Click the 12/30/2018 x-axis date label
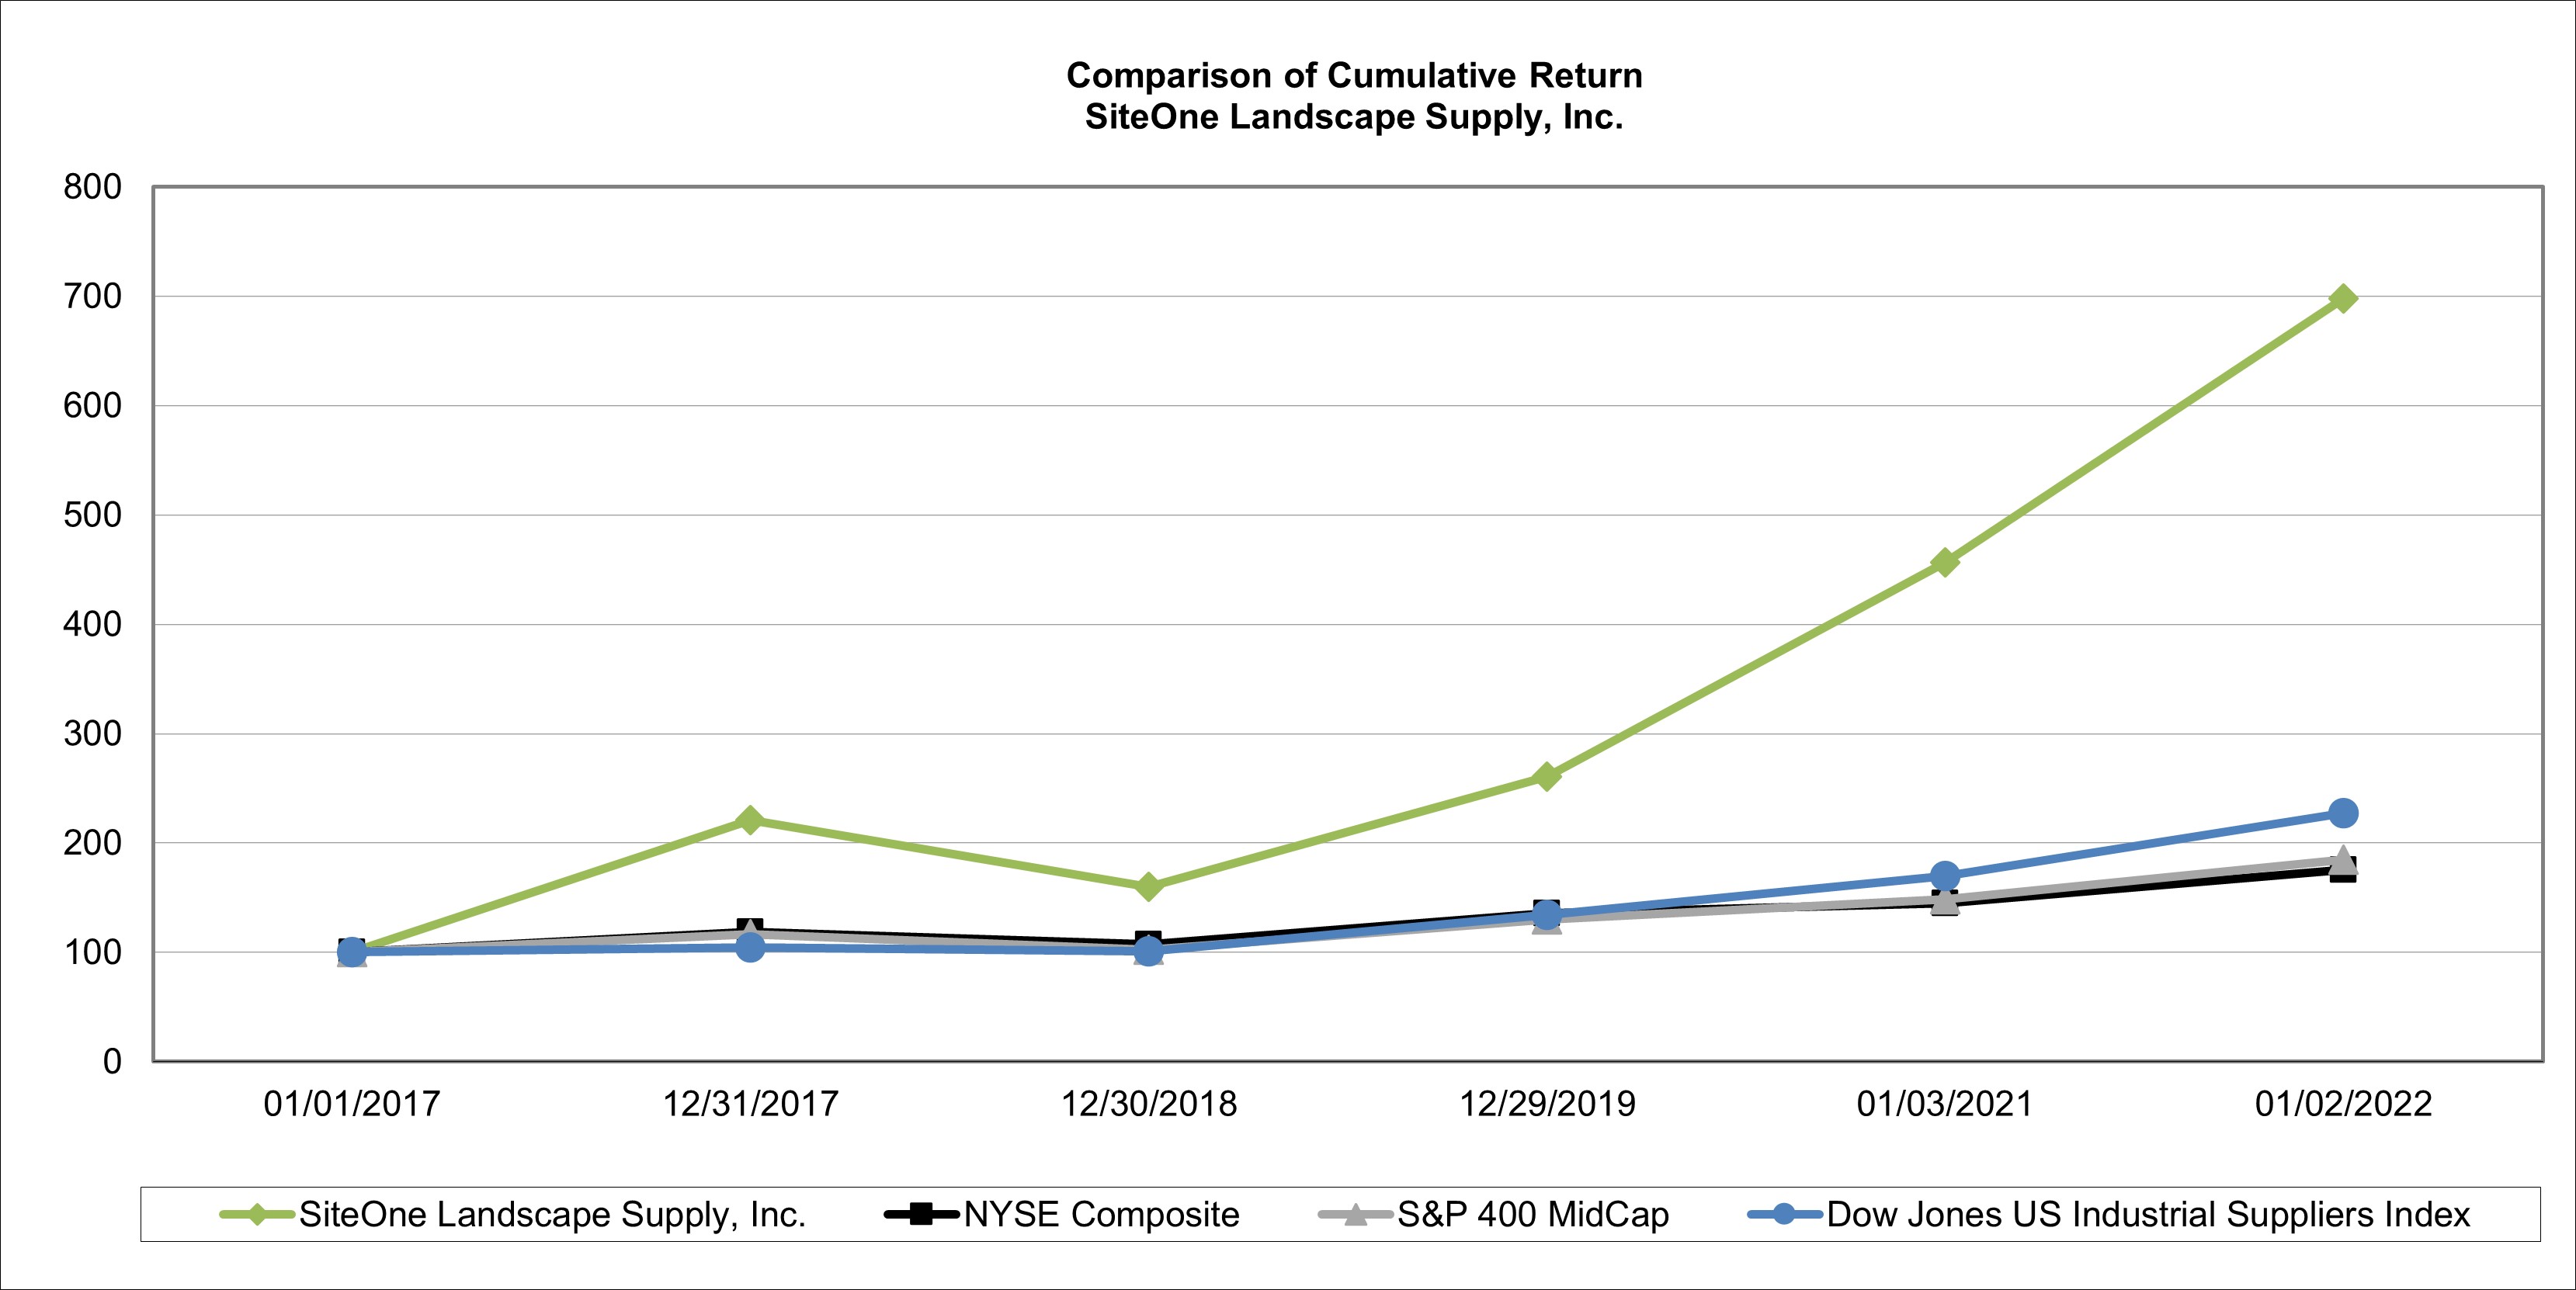Viewport: 2576px width, 1290px height. (1148, 1104)
